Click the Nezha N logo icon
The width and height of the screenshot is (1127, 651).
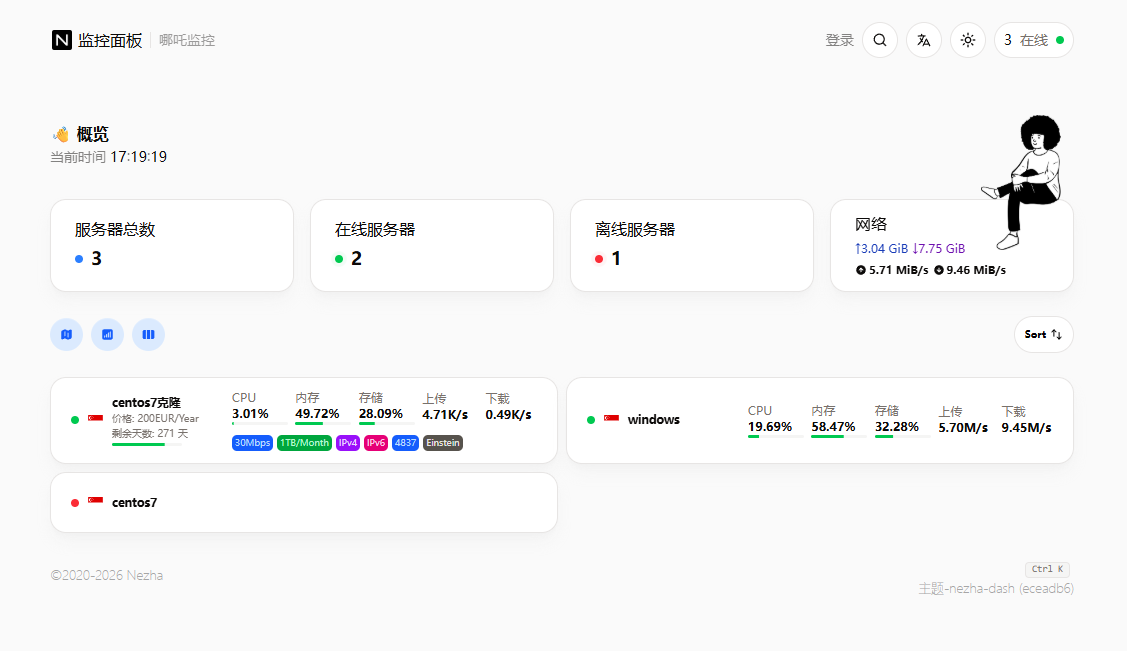click(62, 40)
